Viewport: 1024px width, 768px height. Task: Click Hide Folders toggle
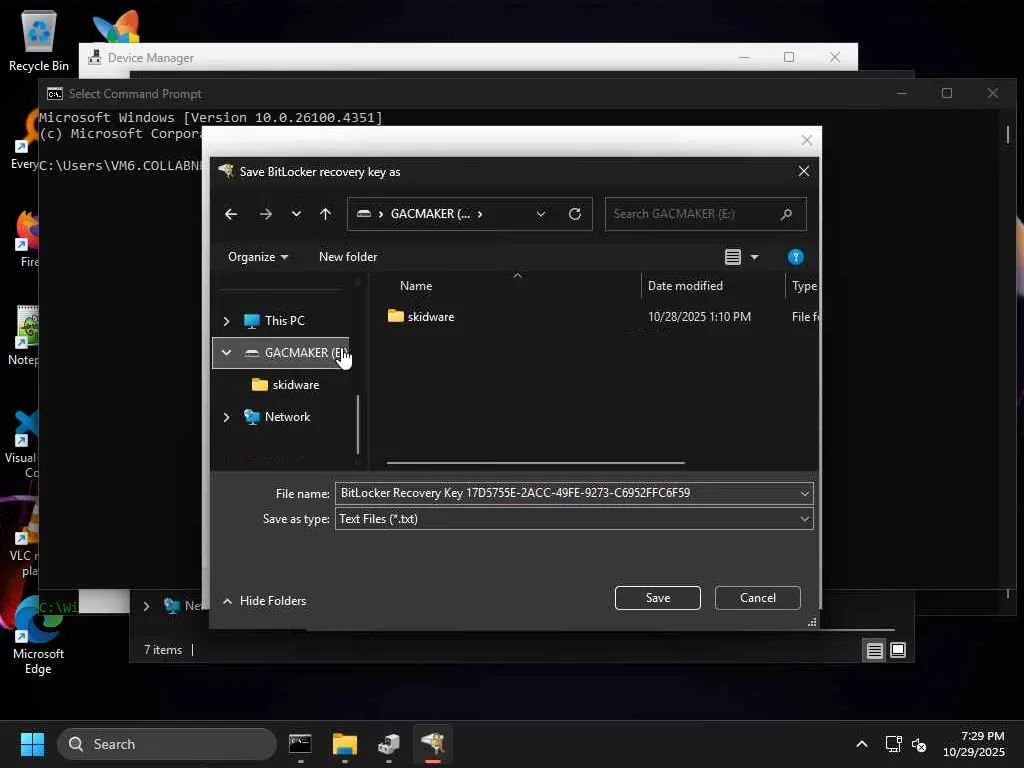pos(264,601)
